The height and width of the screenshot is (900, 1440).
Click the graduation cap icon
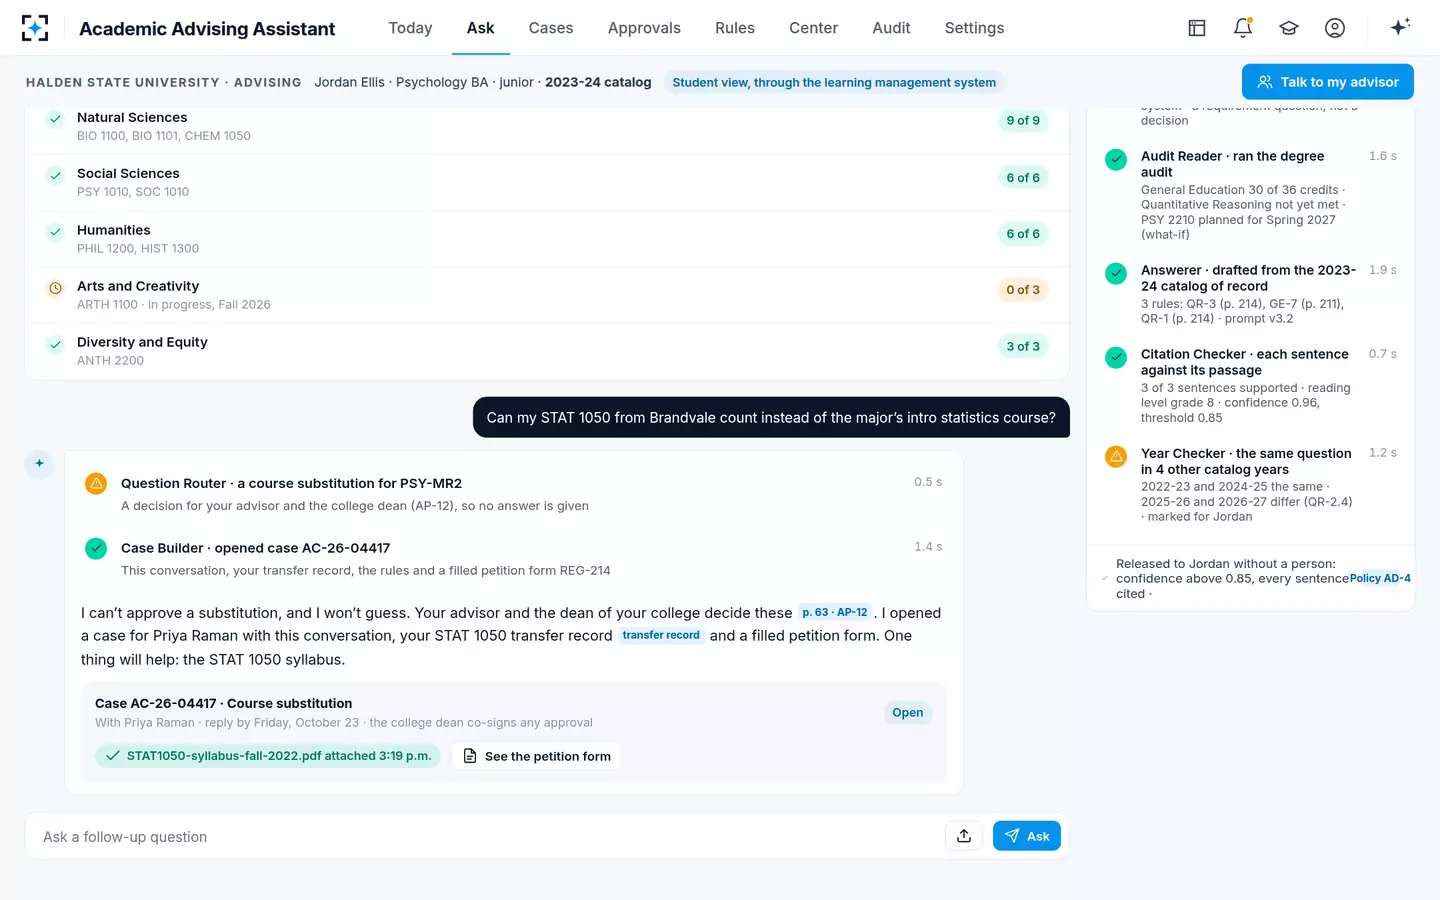click(x=1289, y=28)
